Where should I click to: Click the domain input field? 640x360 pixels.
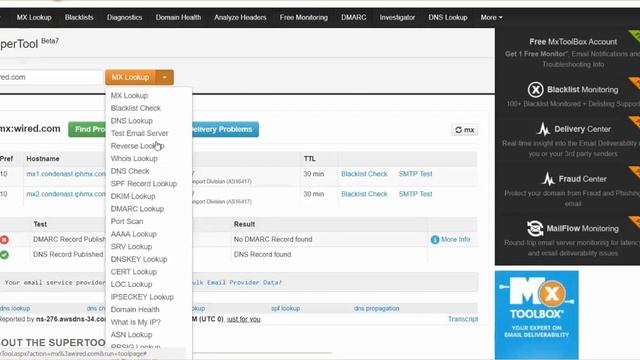click(x=51, y=77)
